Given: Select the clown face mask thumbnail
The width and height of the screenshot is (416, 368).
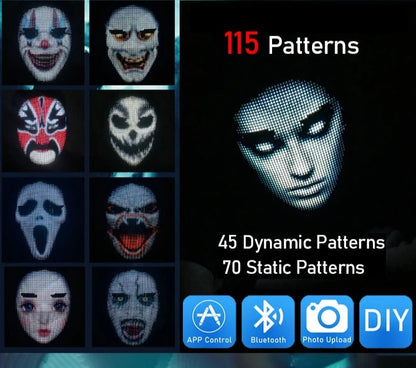Looking at the screenshot, I should [x=43, y=43].
